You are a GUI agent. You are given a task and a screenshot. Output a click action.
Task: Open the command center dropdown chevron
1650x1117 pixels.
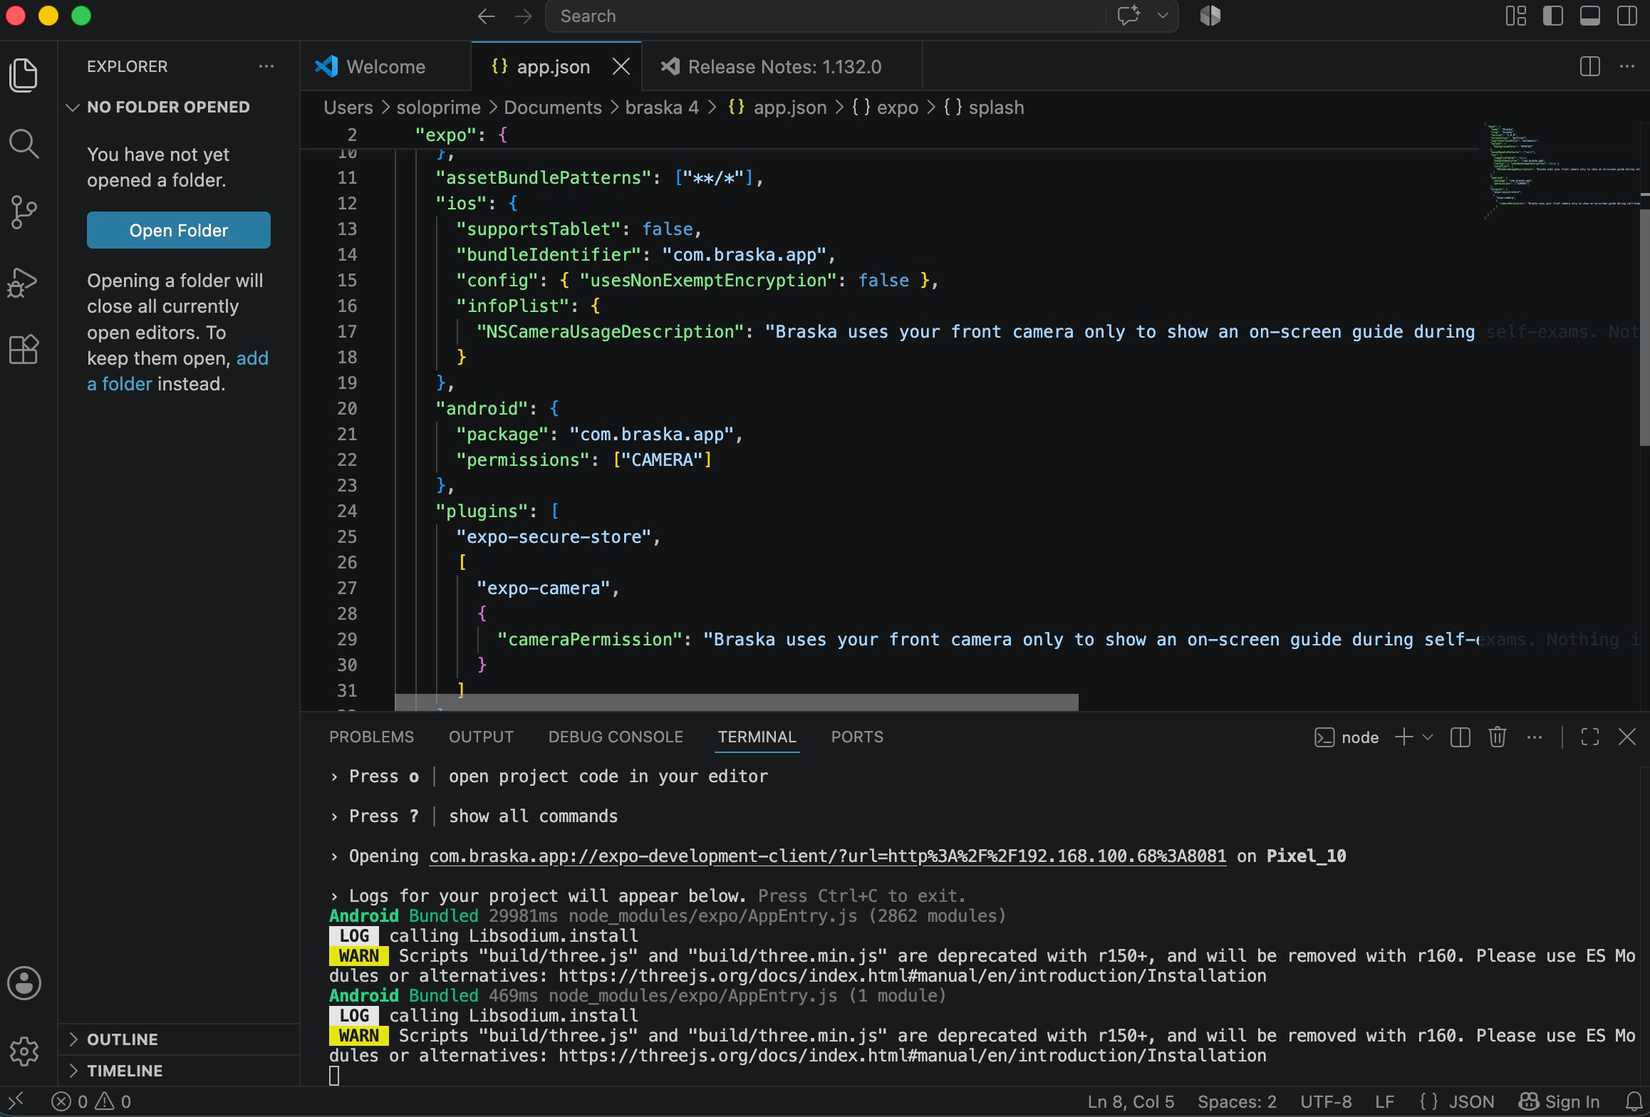[1163, 16]
